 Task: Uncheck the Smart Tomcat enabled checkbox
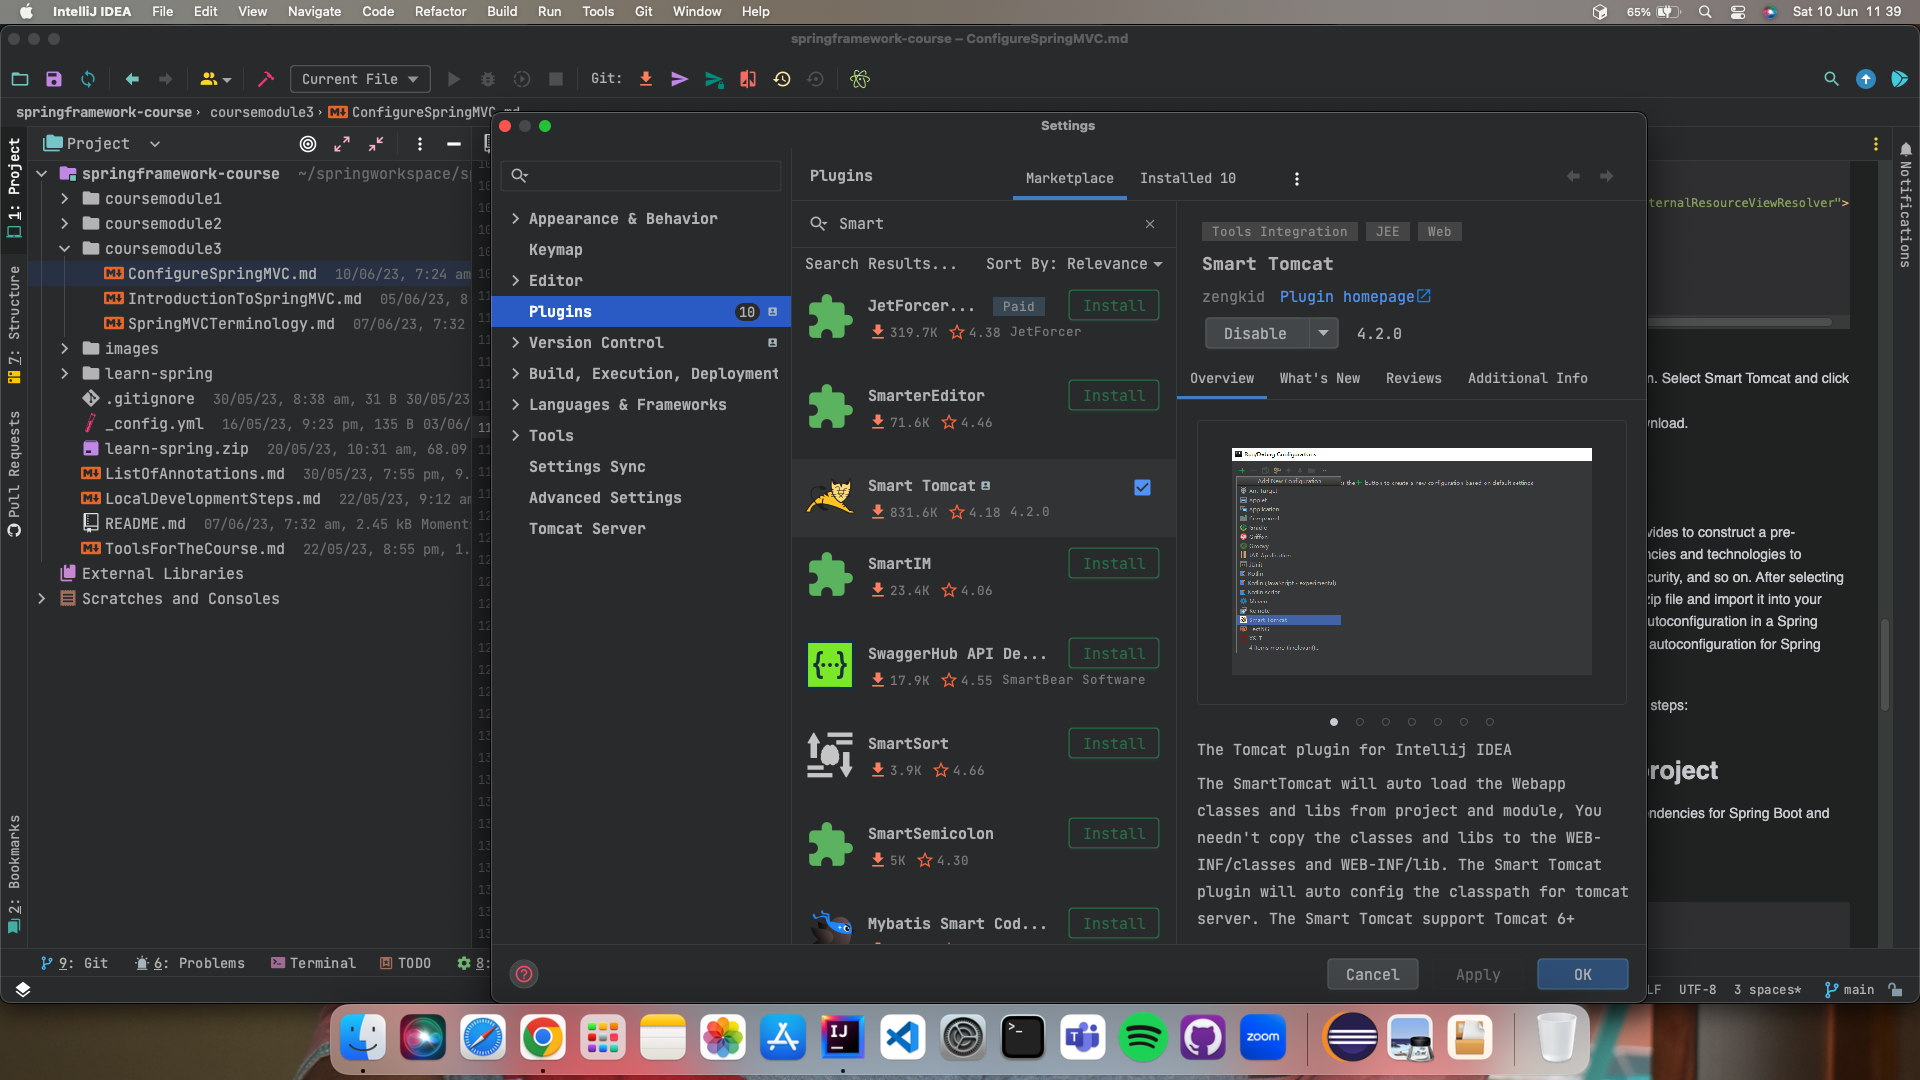[x=1142, y=488]
